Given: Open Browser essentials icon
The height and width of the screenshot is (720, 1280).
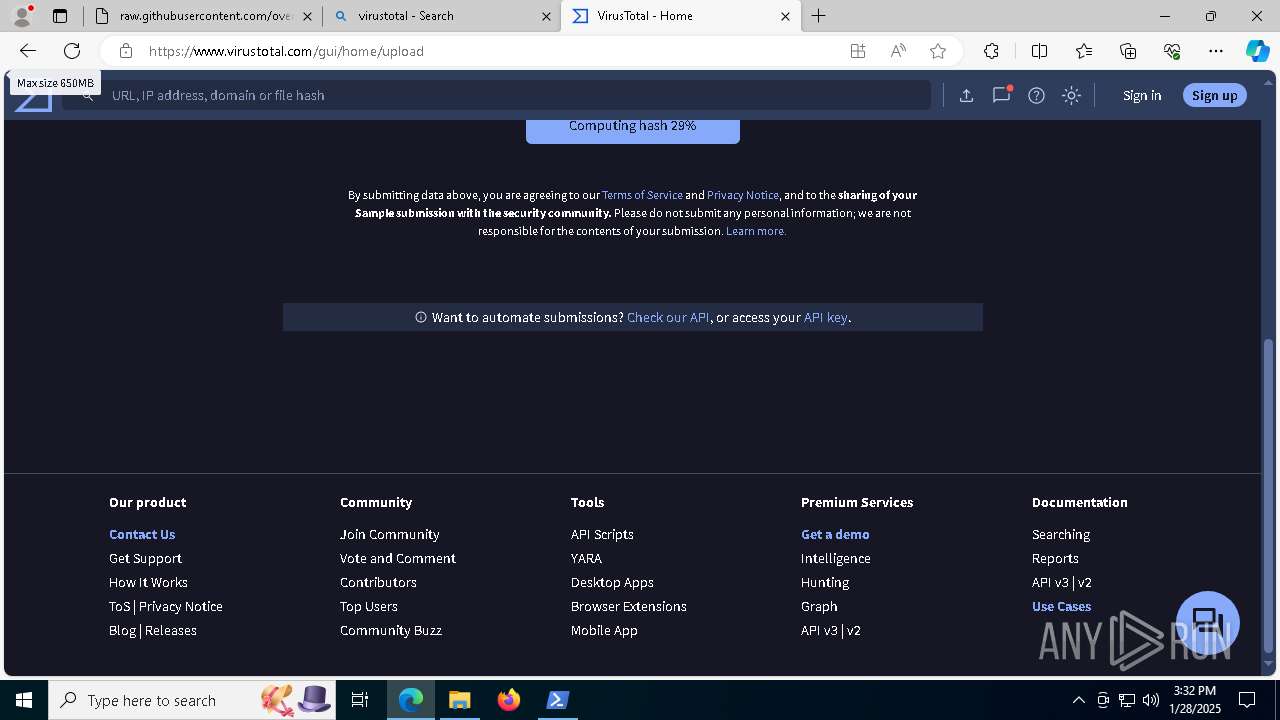Looking at the screenshot, I should coord(1172,51).
